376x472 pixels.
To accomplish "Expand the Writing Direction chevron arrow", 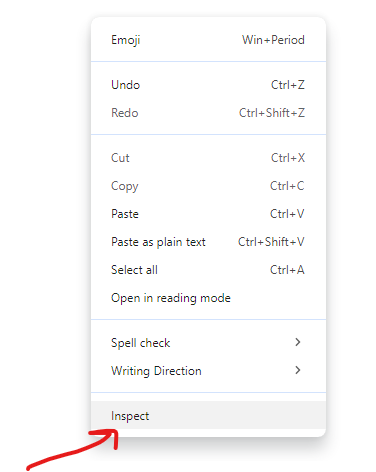I will click(298, 370).
